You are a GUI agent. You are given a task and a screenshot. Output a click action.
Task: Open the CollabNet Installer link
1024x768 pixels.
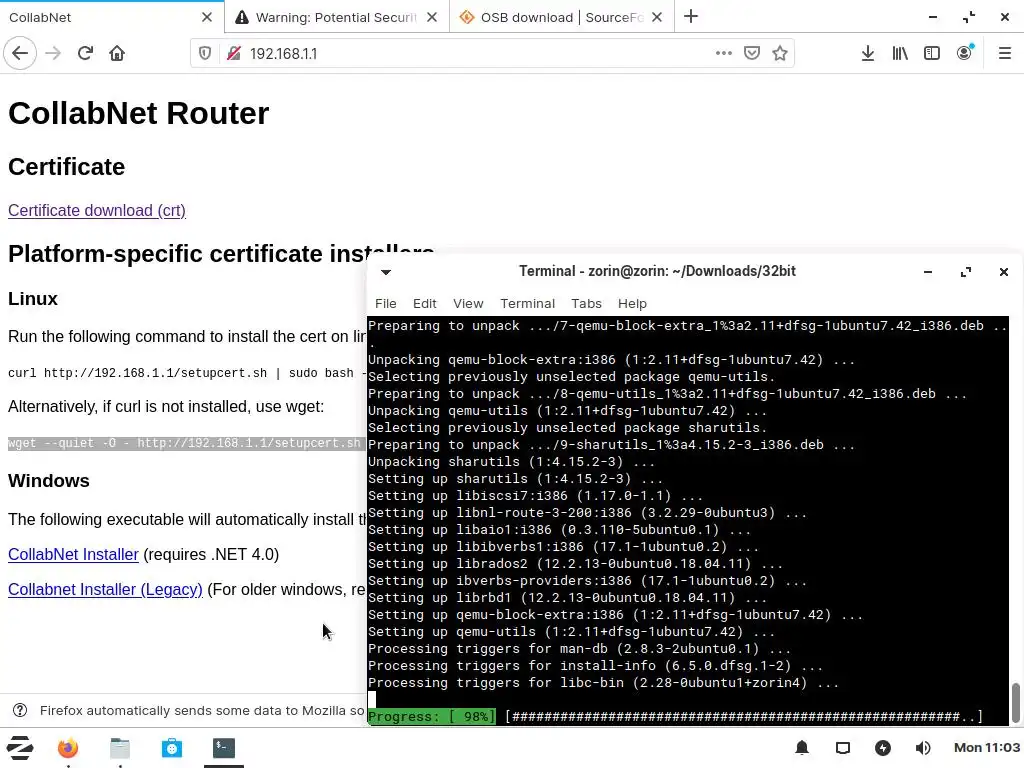(x=73, y=554)
